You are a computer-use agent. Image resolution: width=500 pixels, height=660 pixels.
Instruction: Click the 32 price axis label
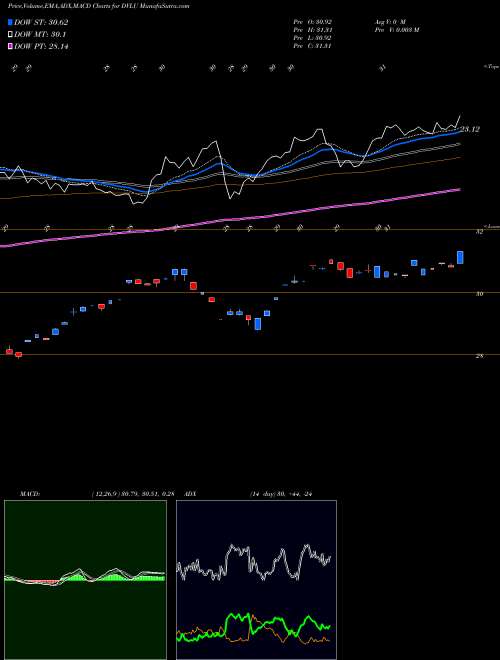[479, 232]
